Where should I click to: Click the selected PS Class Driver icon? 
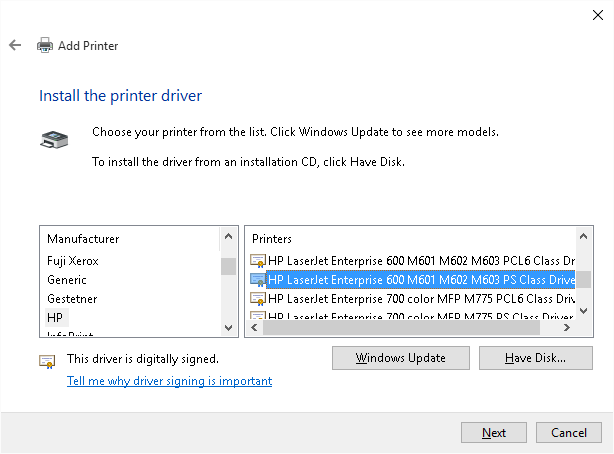[x=258, y=280]
